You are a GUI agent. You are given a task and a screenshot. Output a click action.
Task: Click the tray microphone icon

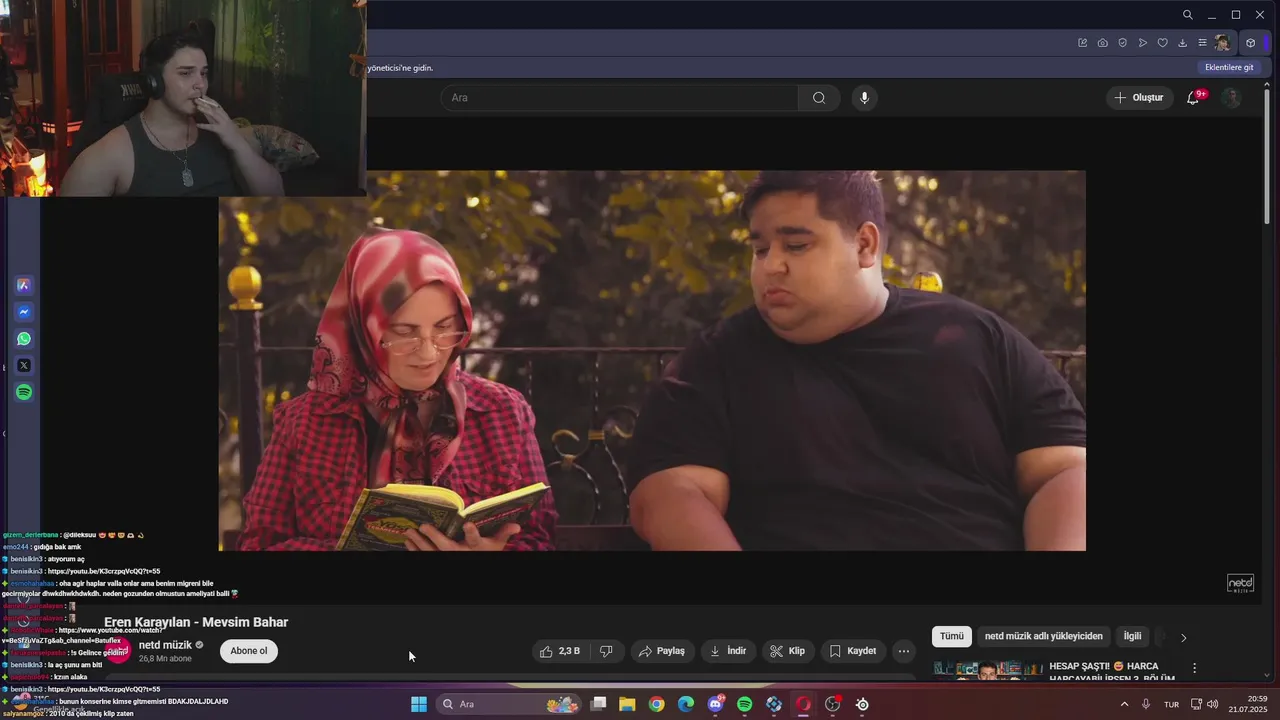pyautogui.click(x=1146, y=704)
